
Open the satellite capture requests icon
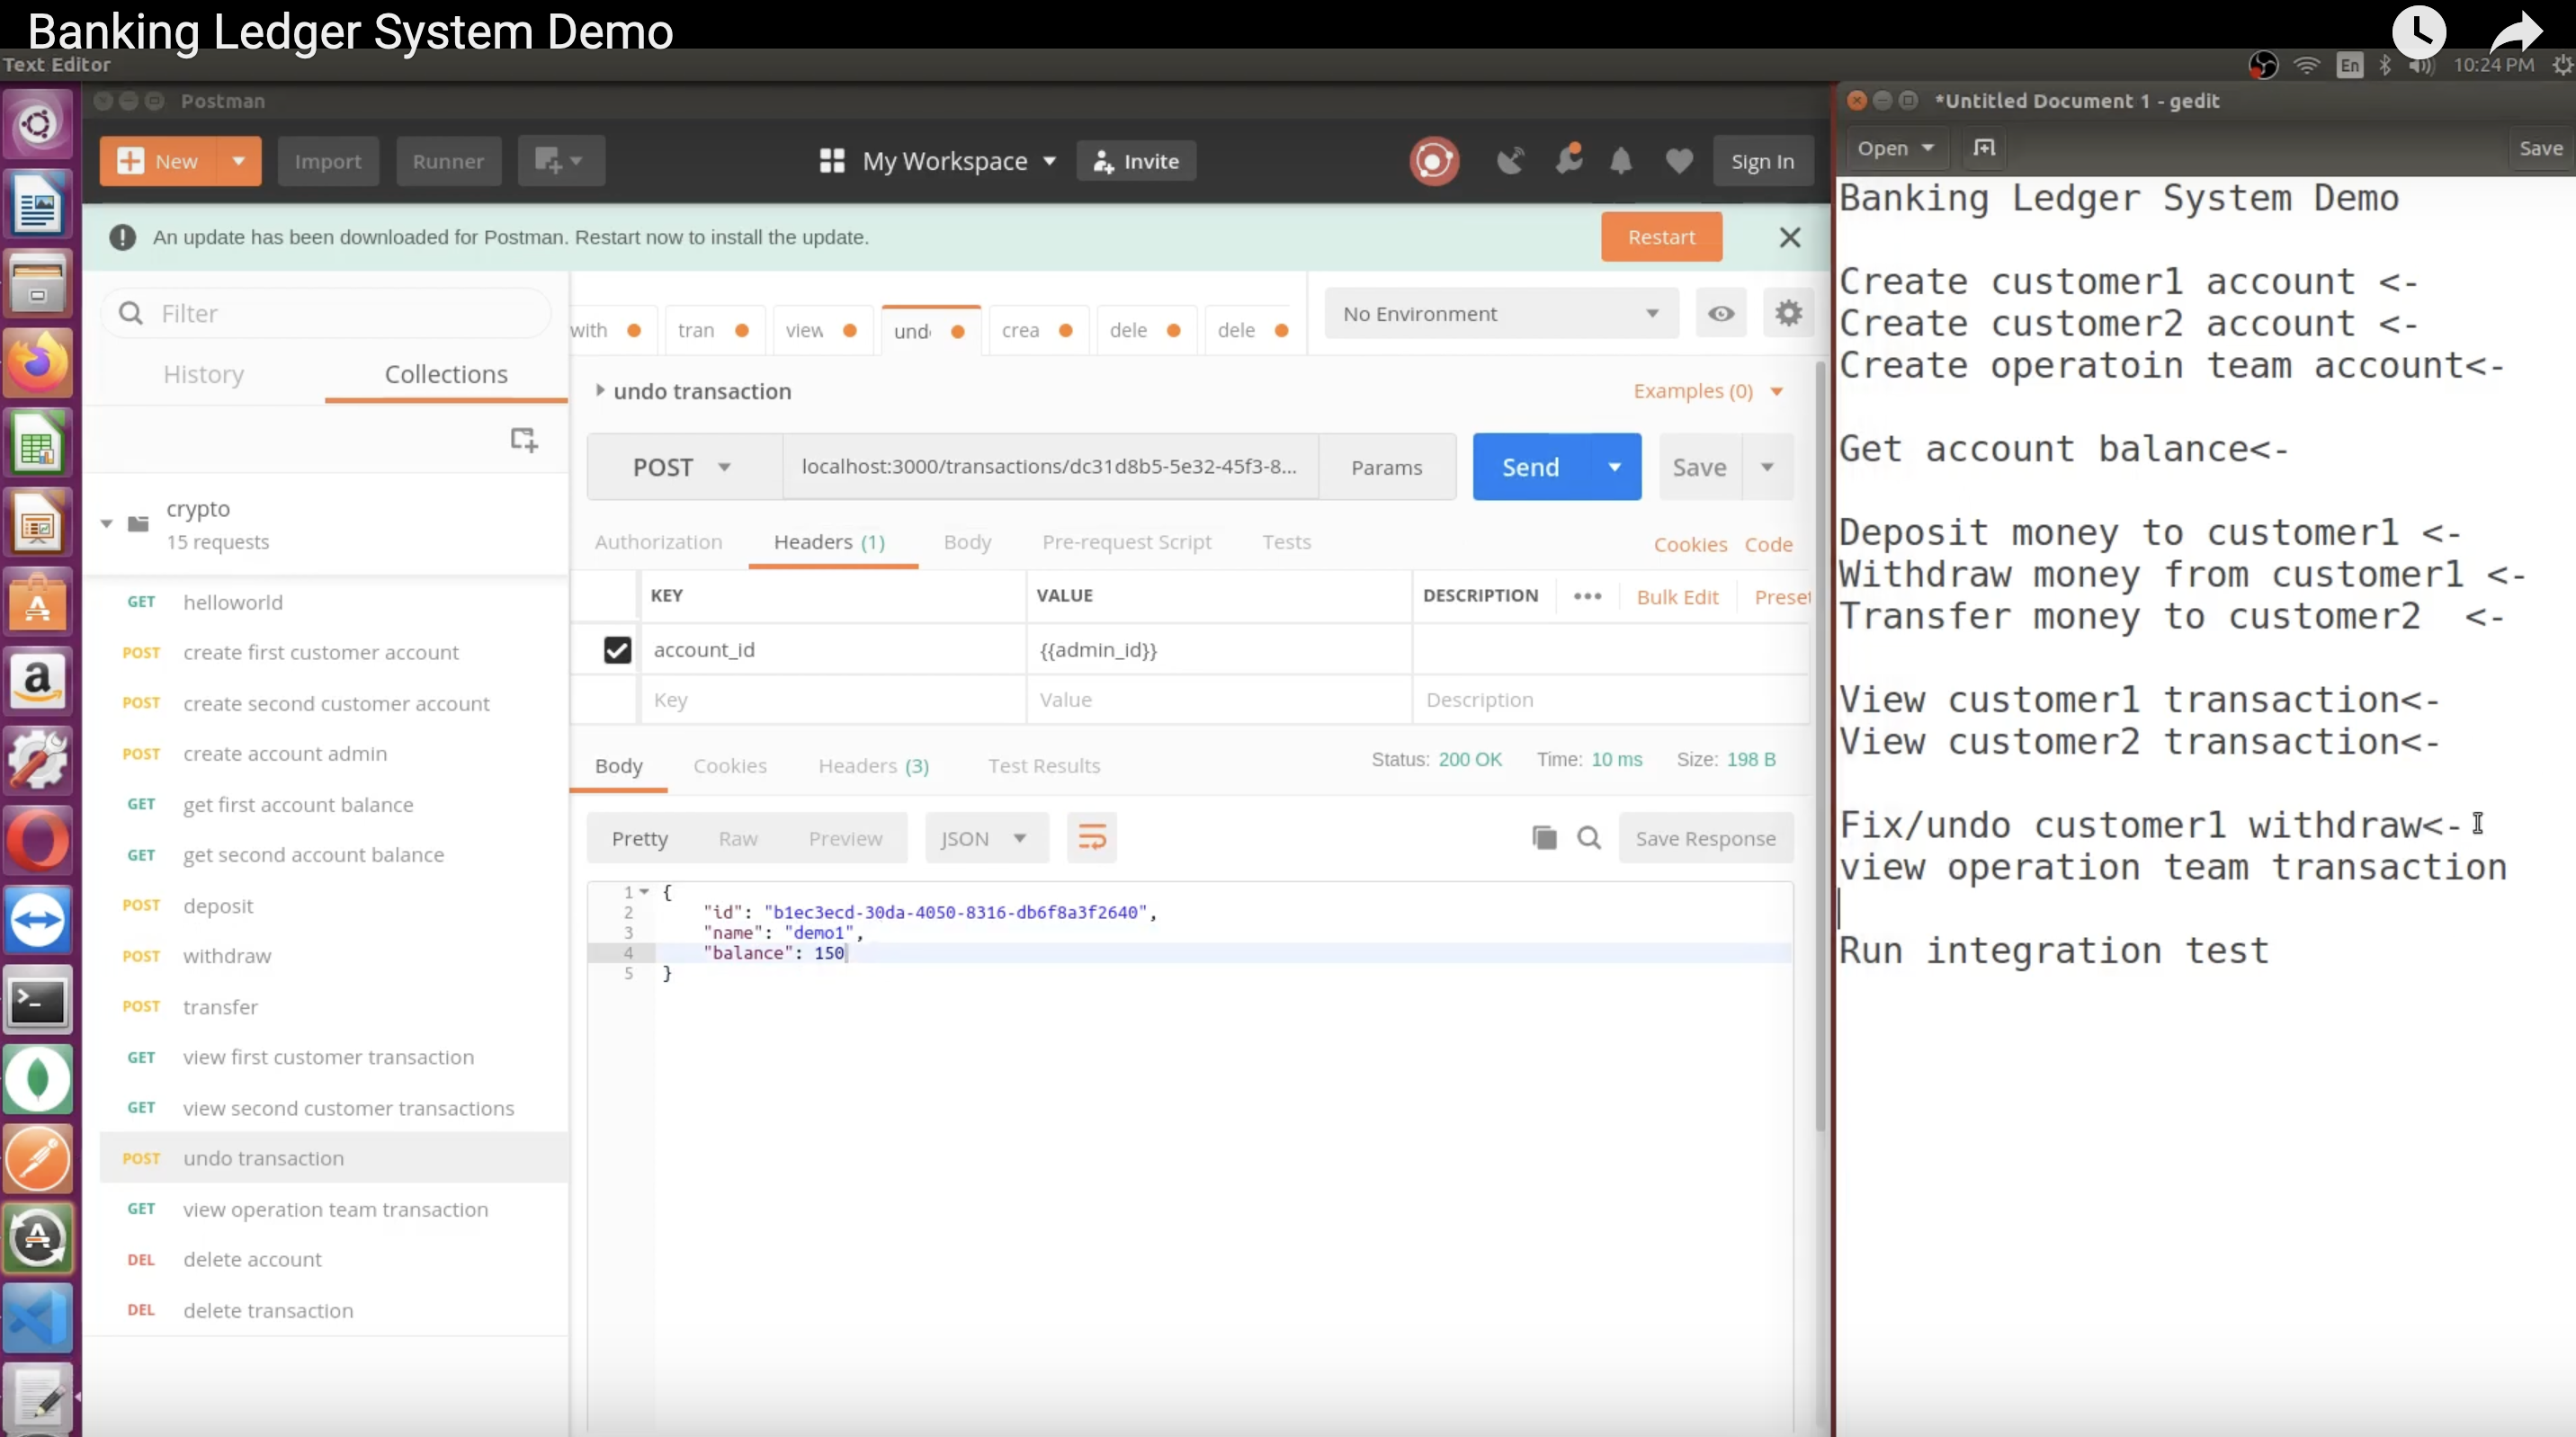[1510, 161]
